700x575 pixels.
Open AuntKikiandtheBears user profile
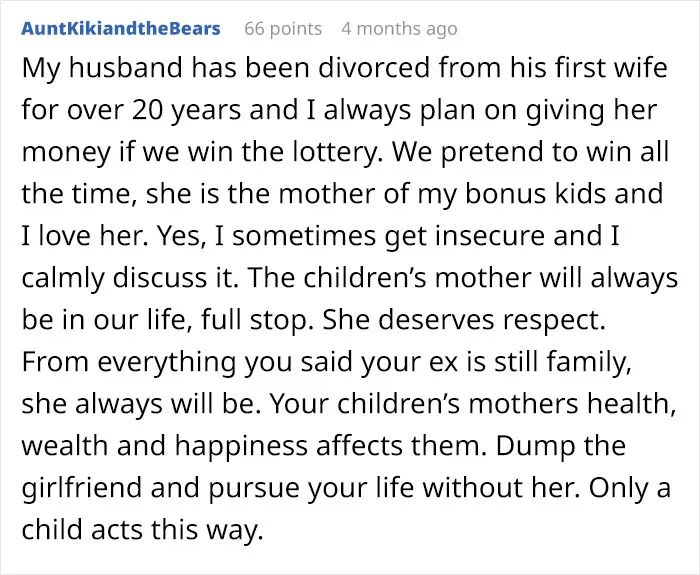click(121, 29)
